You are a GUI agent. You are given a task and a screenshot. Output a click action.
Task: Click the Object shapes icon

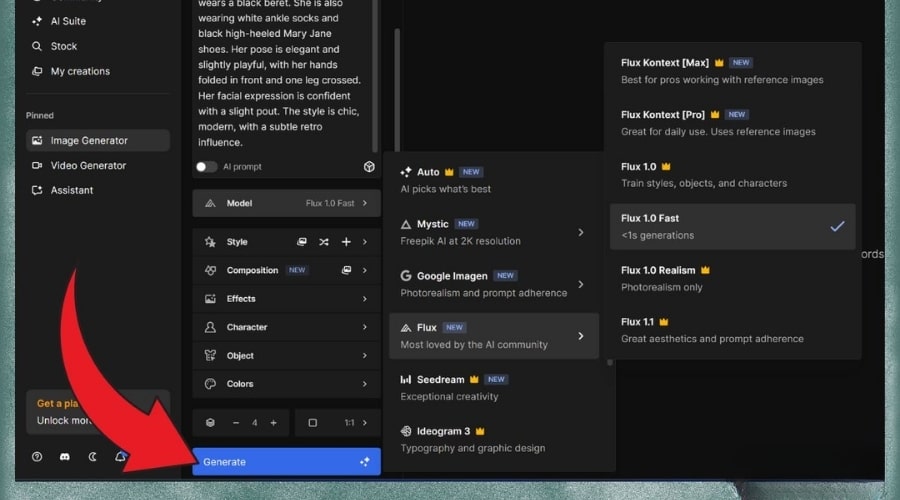pyautogui.click(x=210, y=355)
